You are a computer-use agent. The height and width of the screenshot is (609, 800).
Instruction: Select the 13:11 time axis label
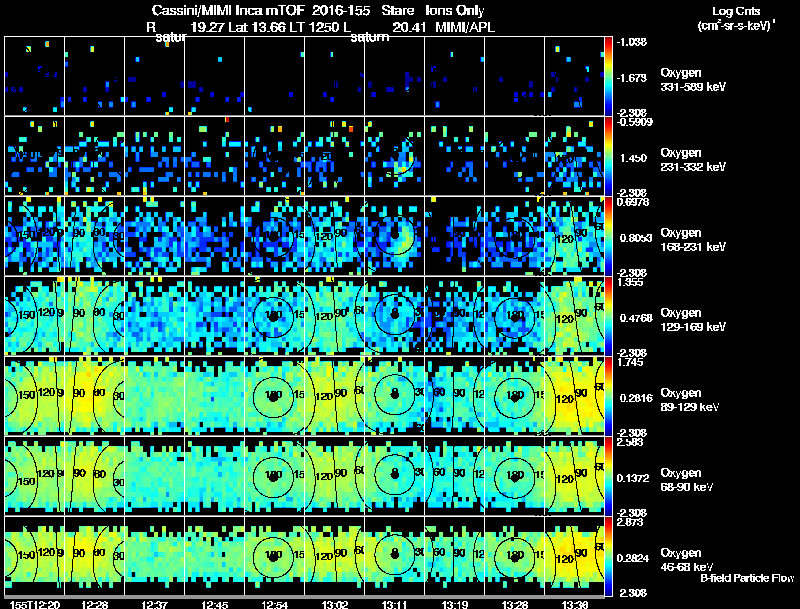point(394,604)
